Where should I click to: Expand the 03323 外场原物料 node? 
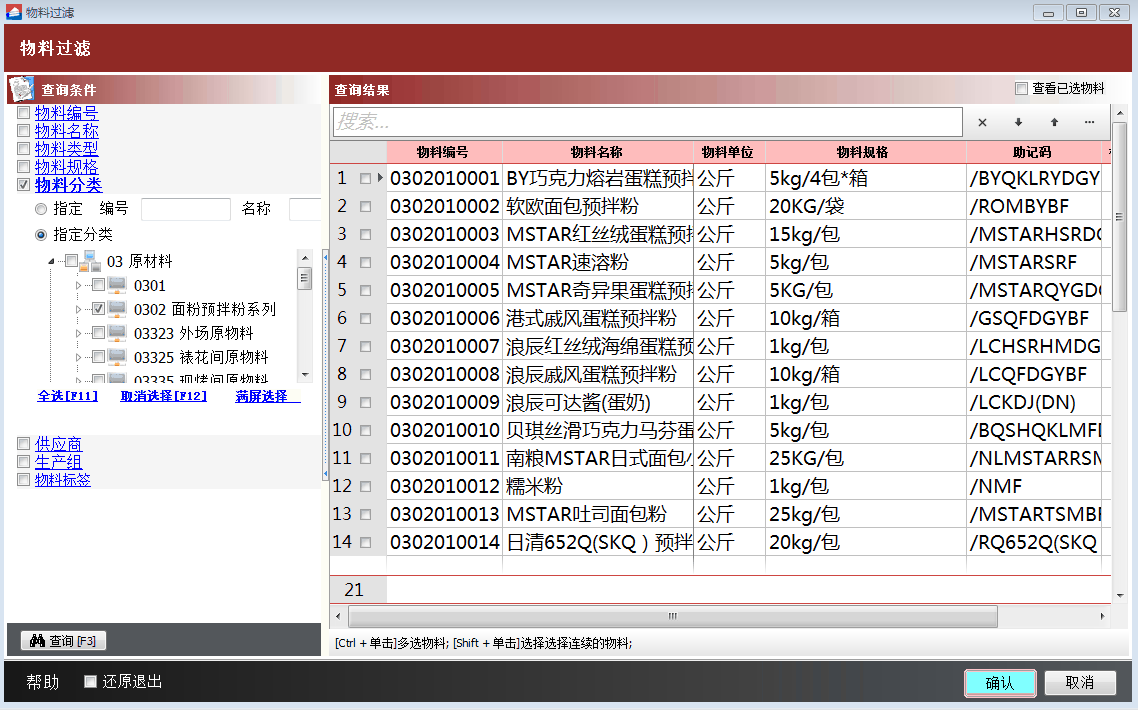78,333
